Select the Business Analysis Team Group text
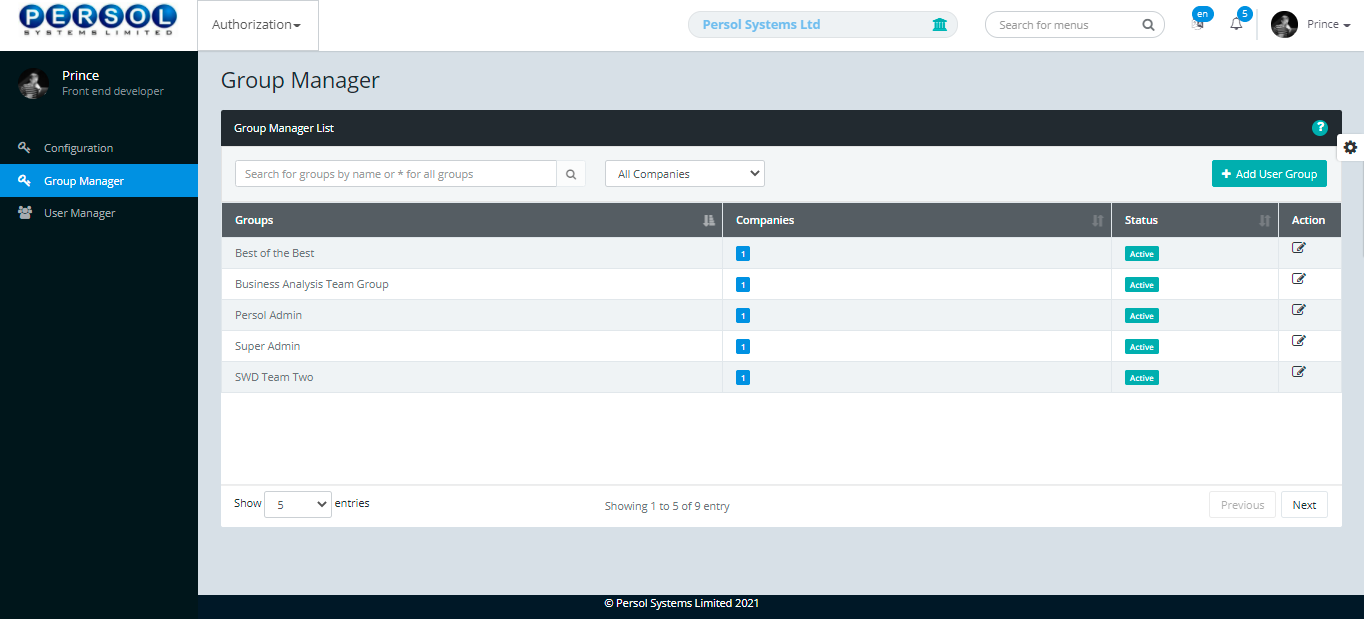 [x=312, y=284]
